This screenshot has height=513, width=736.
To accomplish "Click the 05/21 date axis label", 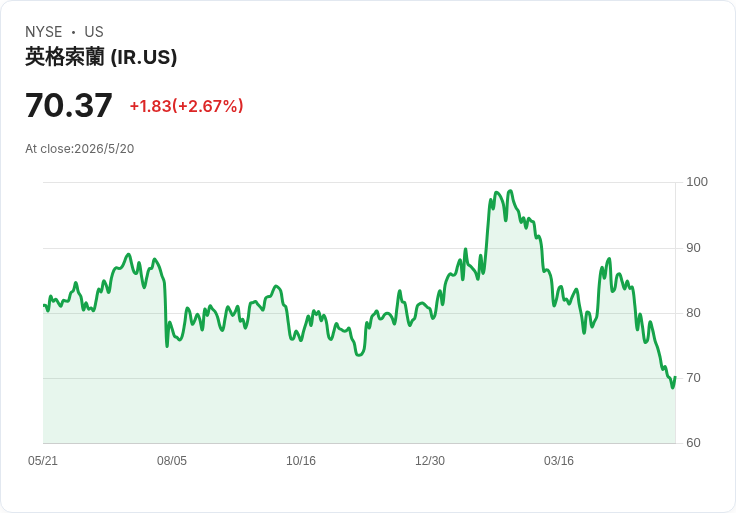I will point(43,461).
